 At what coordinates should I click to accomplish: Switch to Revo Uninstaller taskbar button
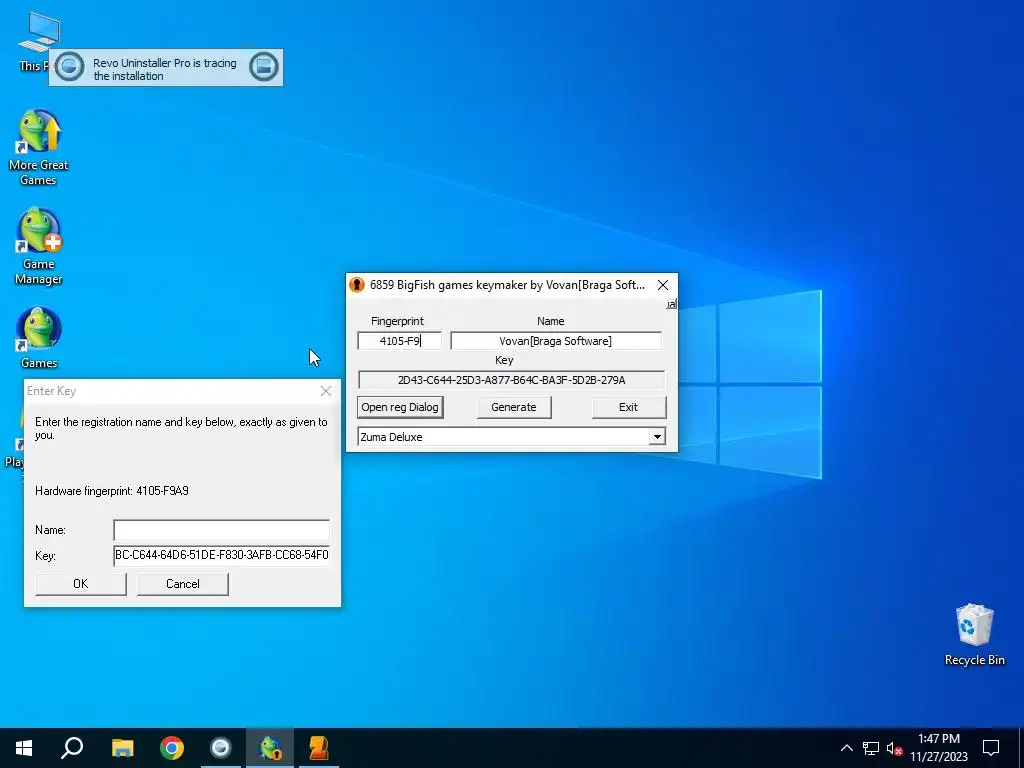221,748
